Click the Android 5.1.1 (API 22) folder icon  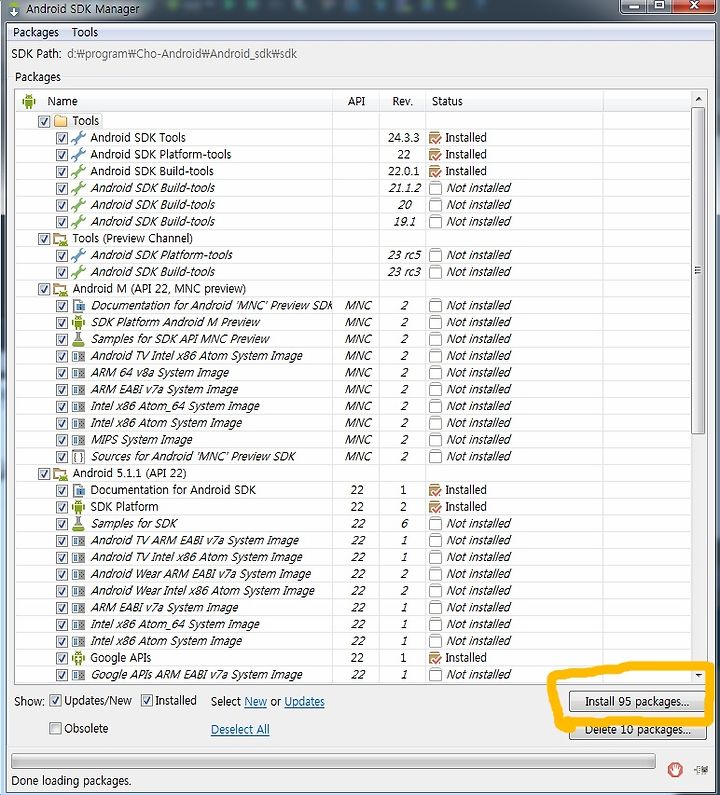60,474
